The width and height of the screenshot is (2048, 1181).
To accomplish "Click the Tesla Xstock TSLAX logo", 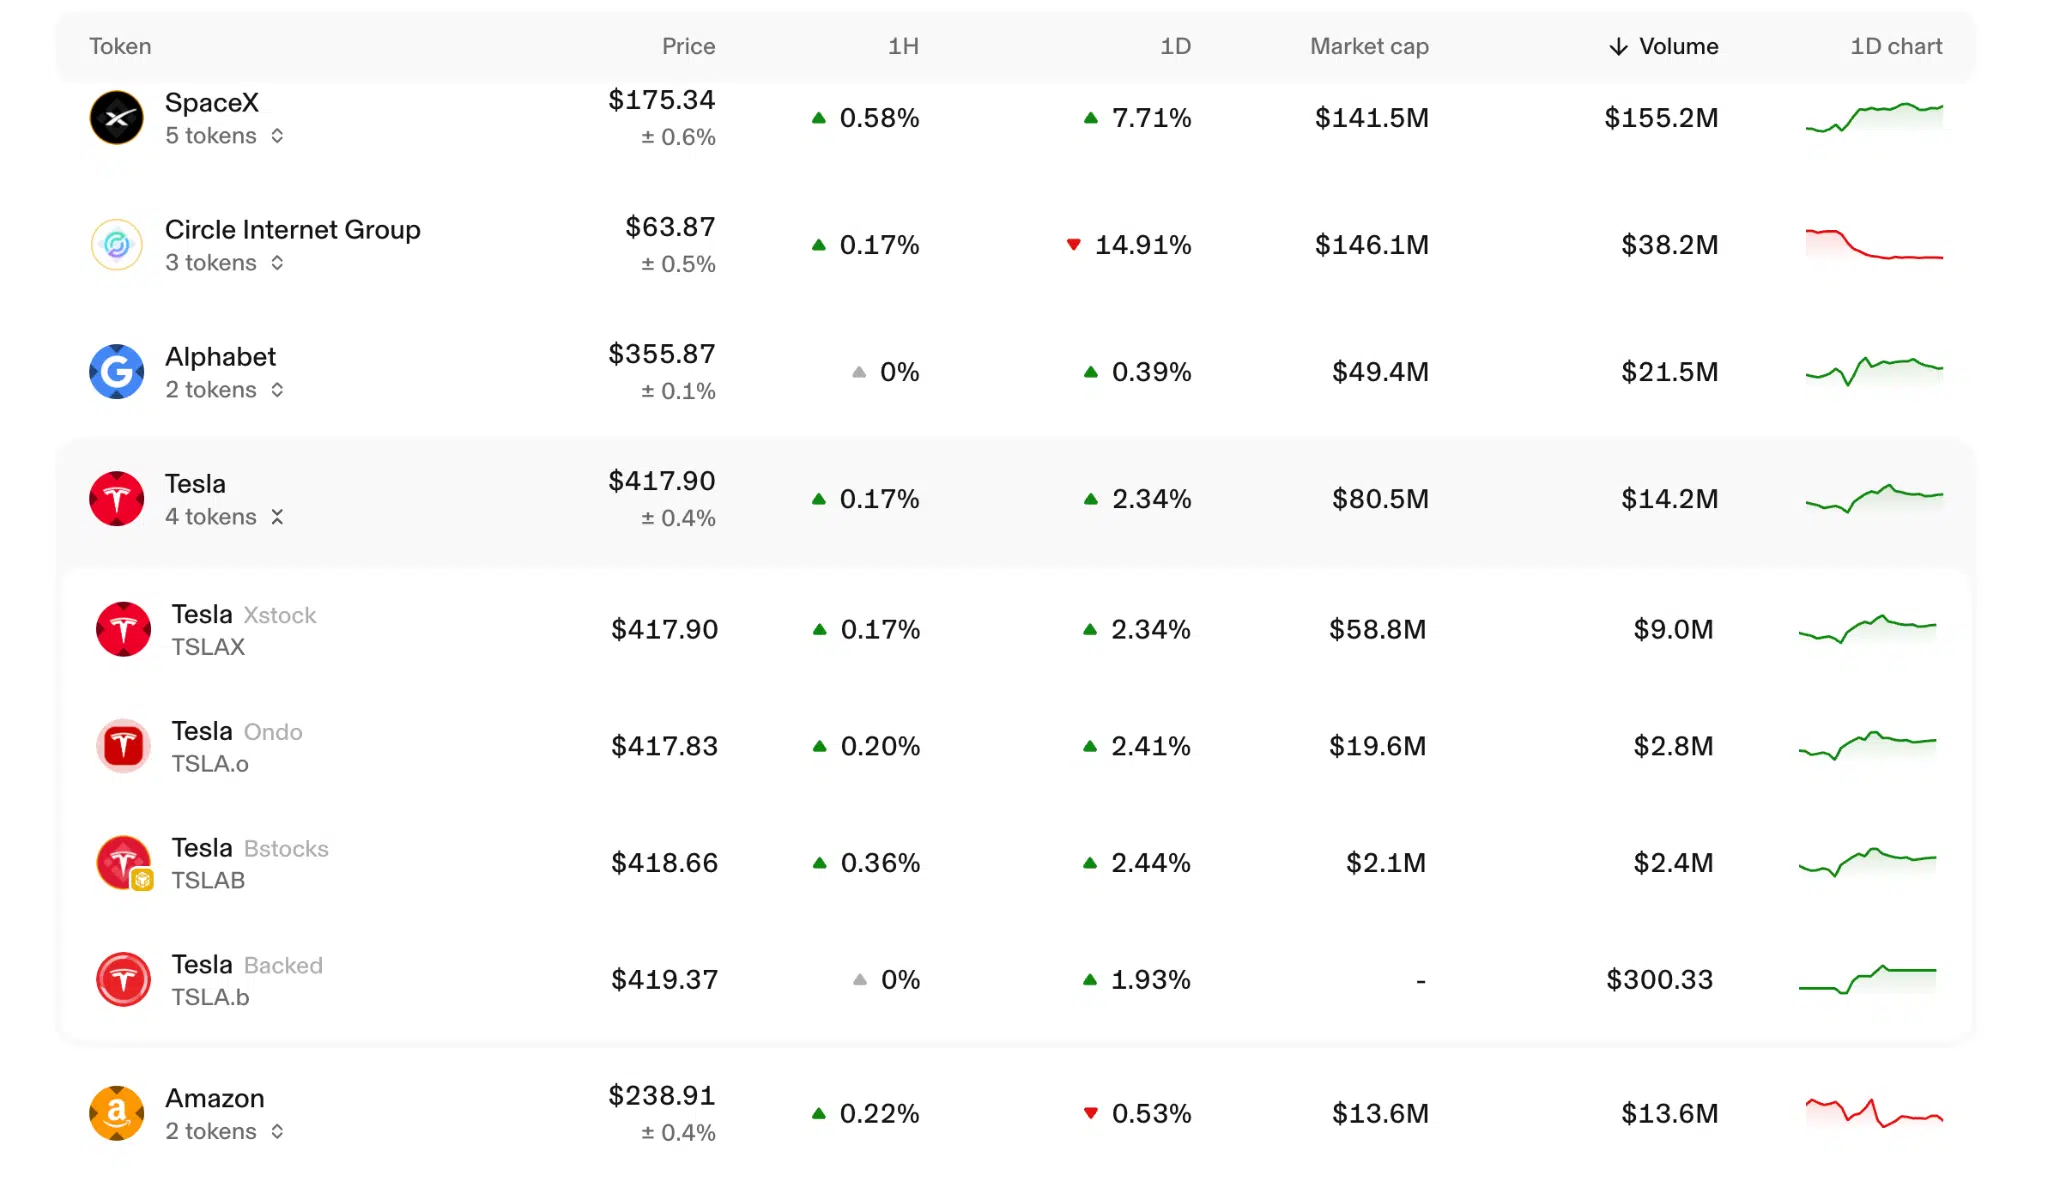I will 123,629.
